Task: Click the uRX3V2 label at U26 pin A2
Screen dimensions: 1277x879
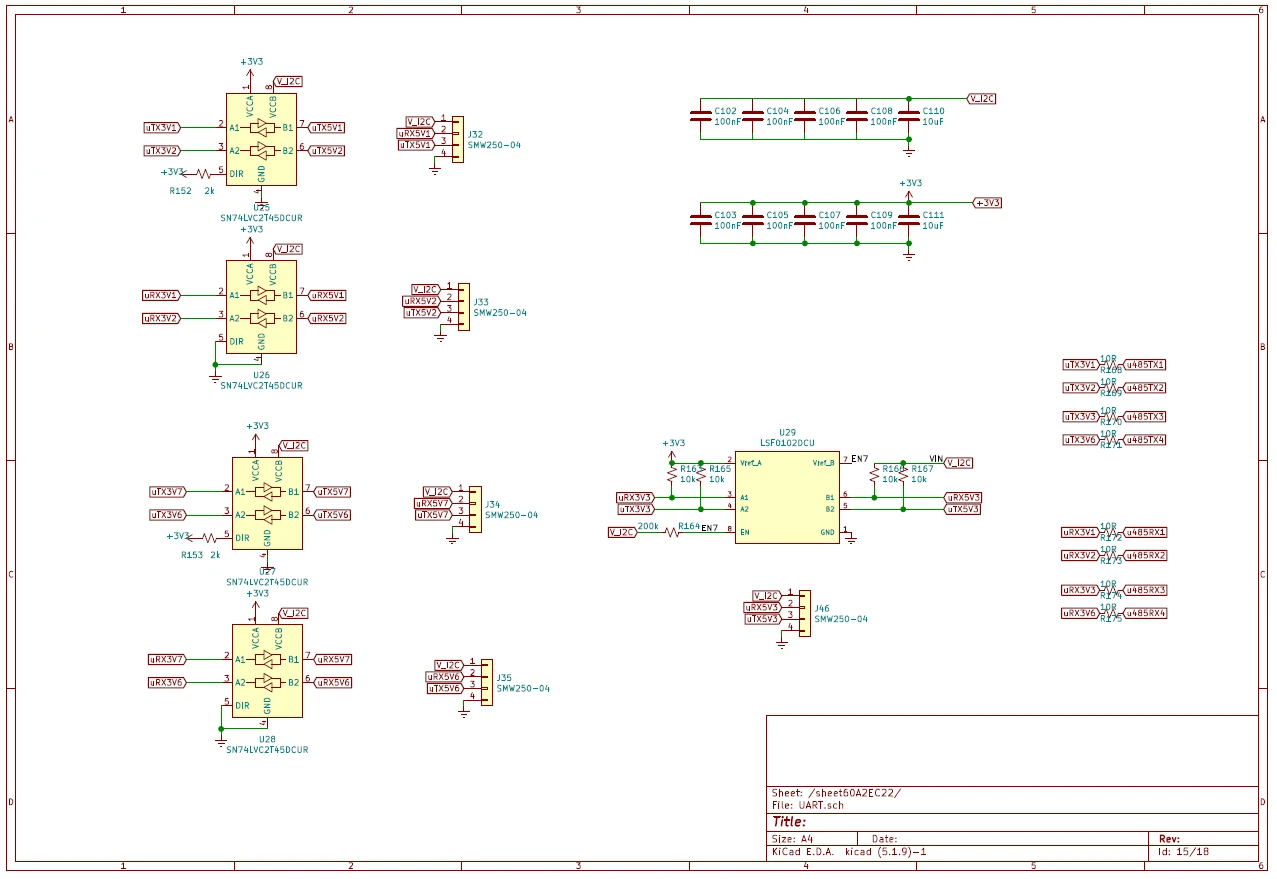Action: click(x=161, y=319)
